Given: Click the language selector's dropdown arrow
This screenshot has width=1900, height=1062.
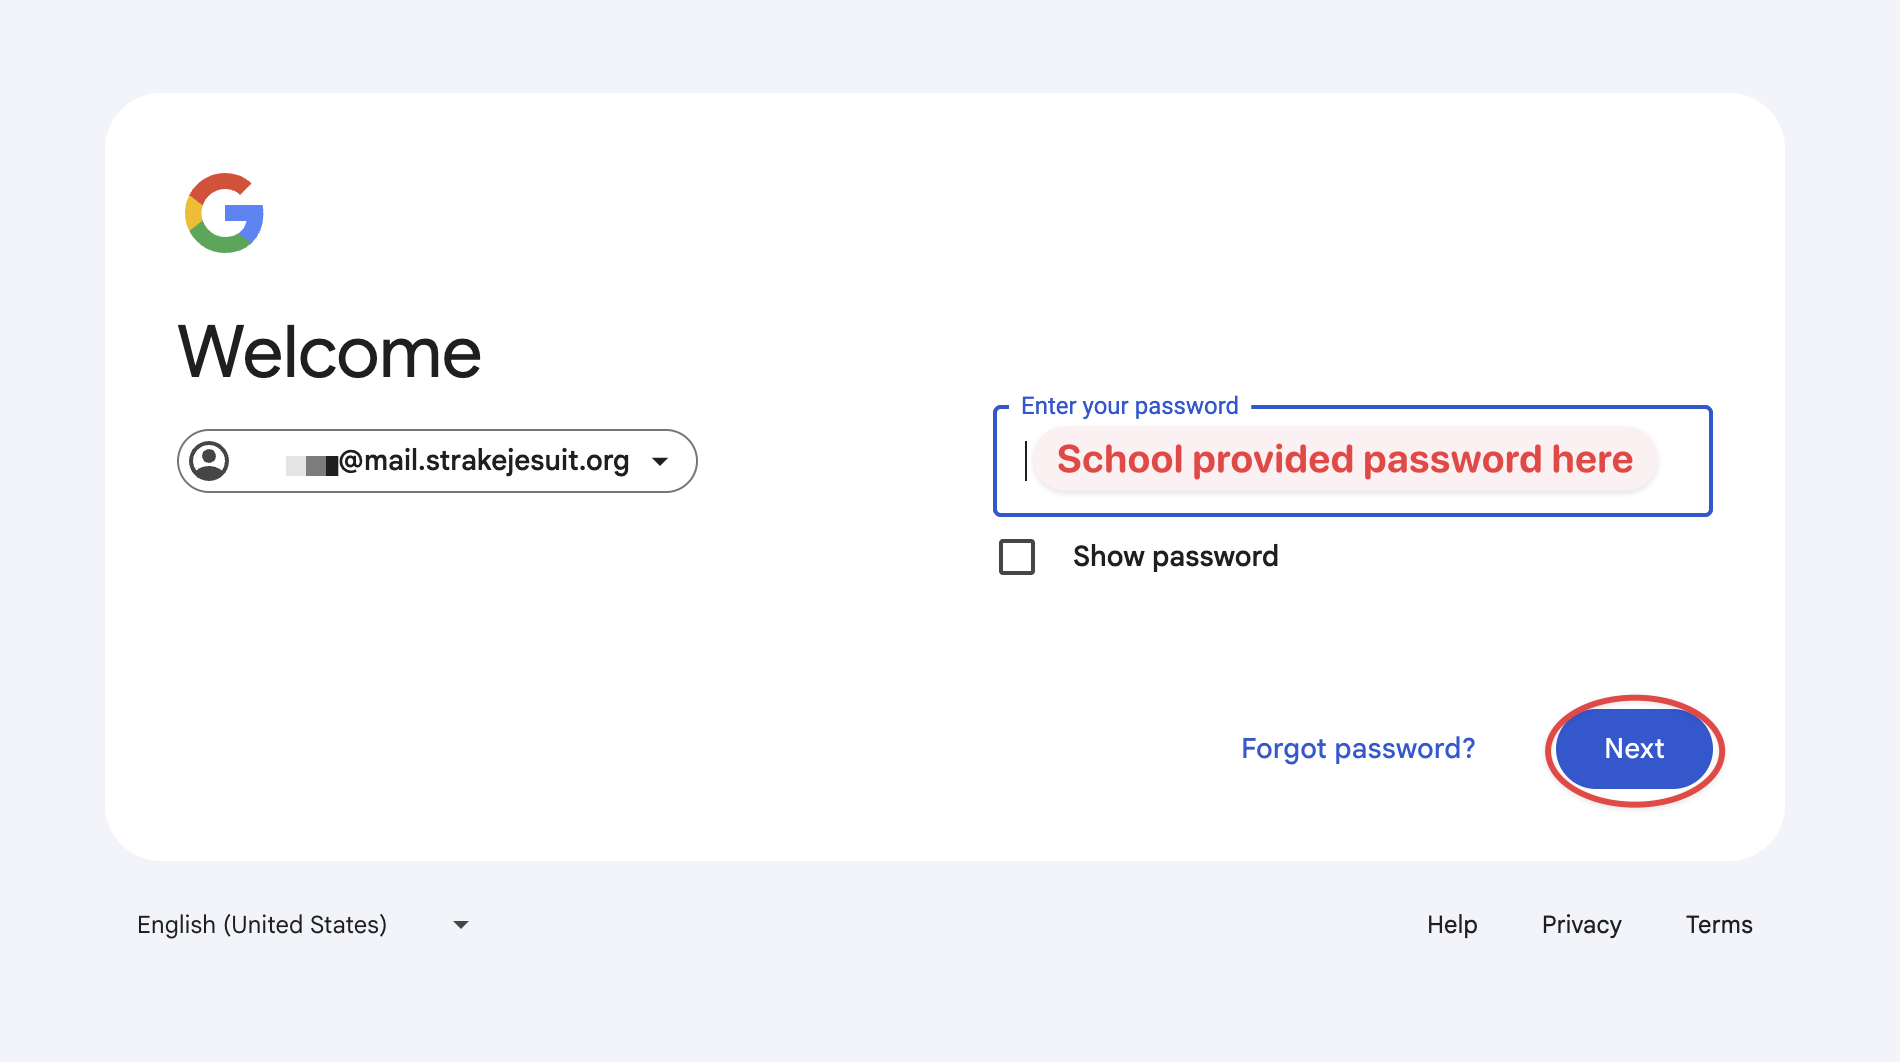Looking at the screenshot, I should (x=461, y=925).
